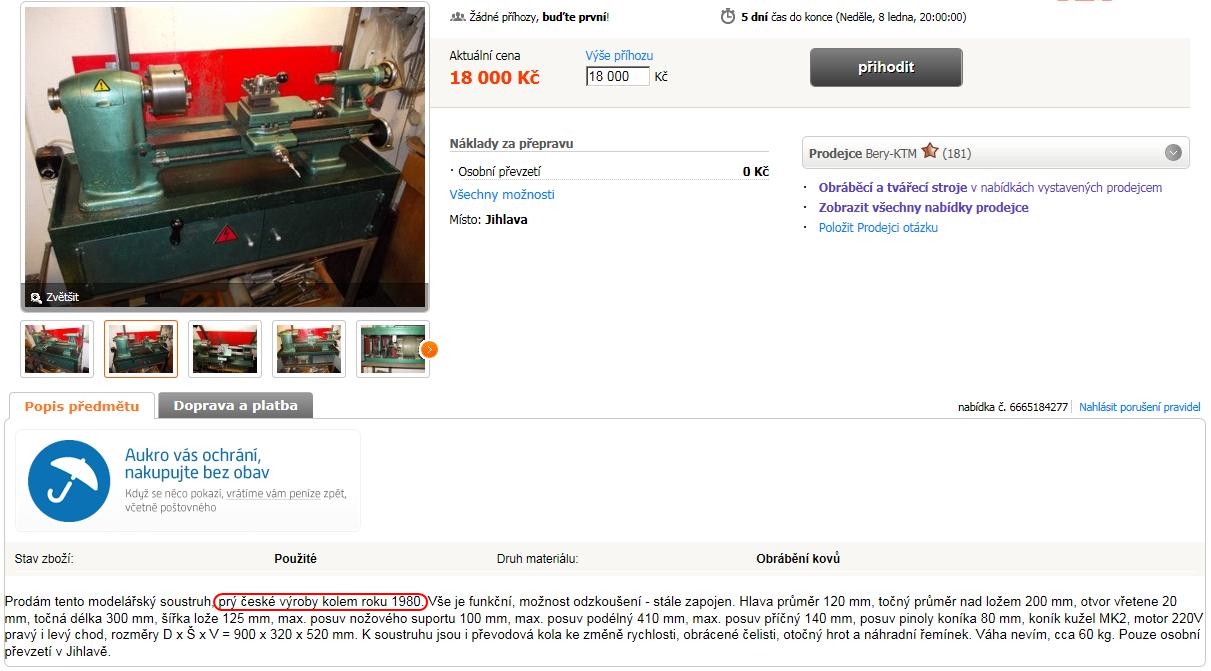Open Zobrazit všechny nabídky prodejce link
The width and height of the screenshot is (1211, 671).
[x=923, y=207]
